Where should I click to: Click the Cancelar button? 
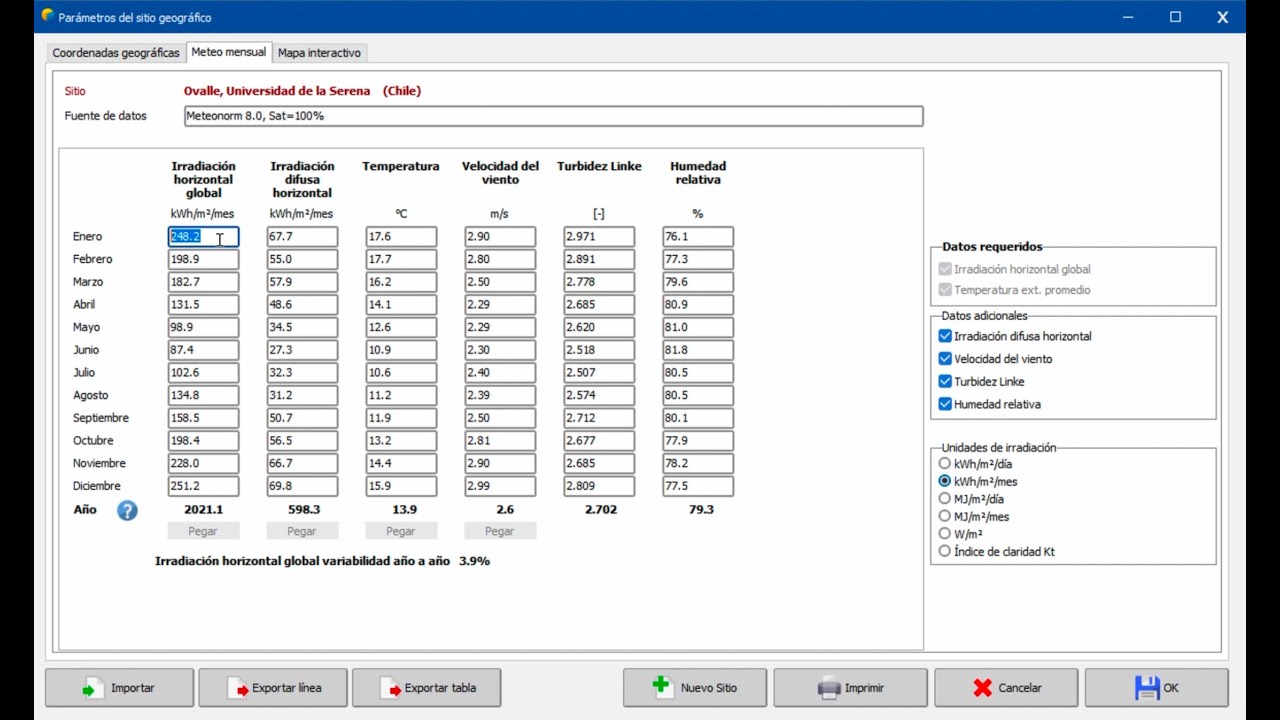coord(1006,688)
